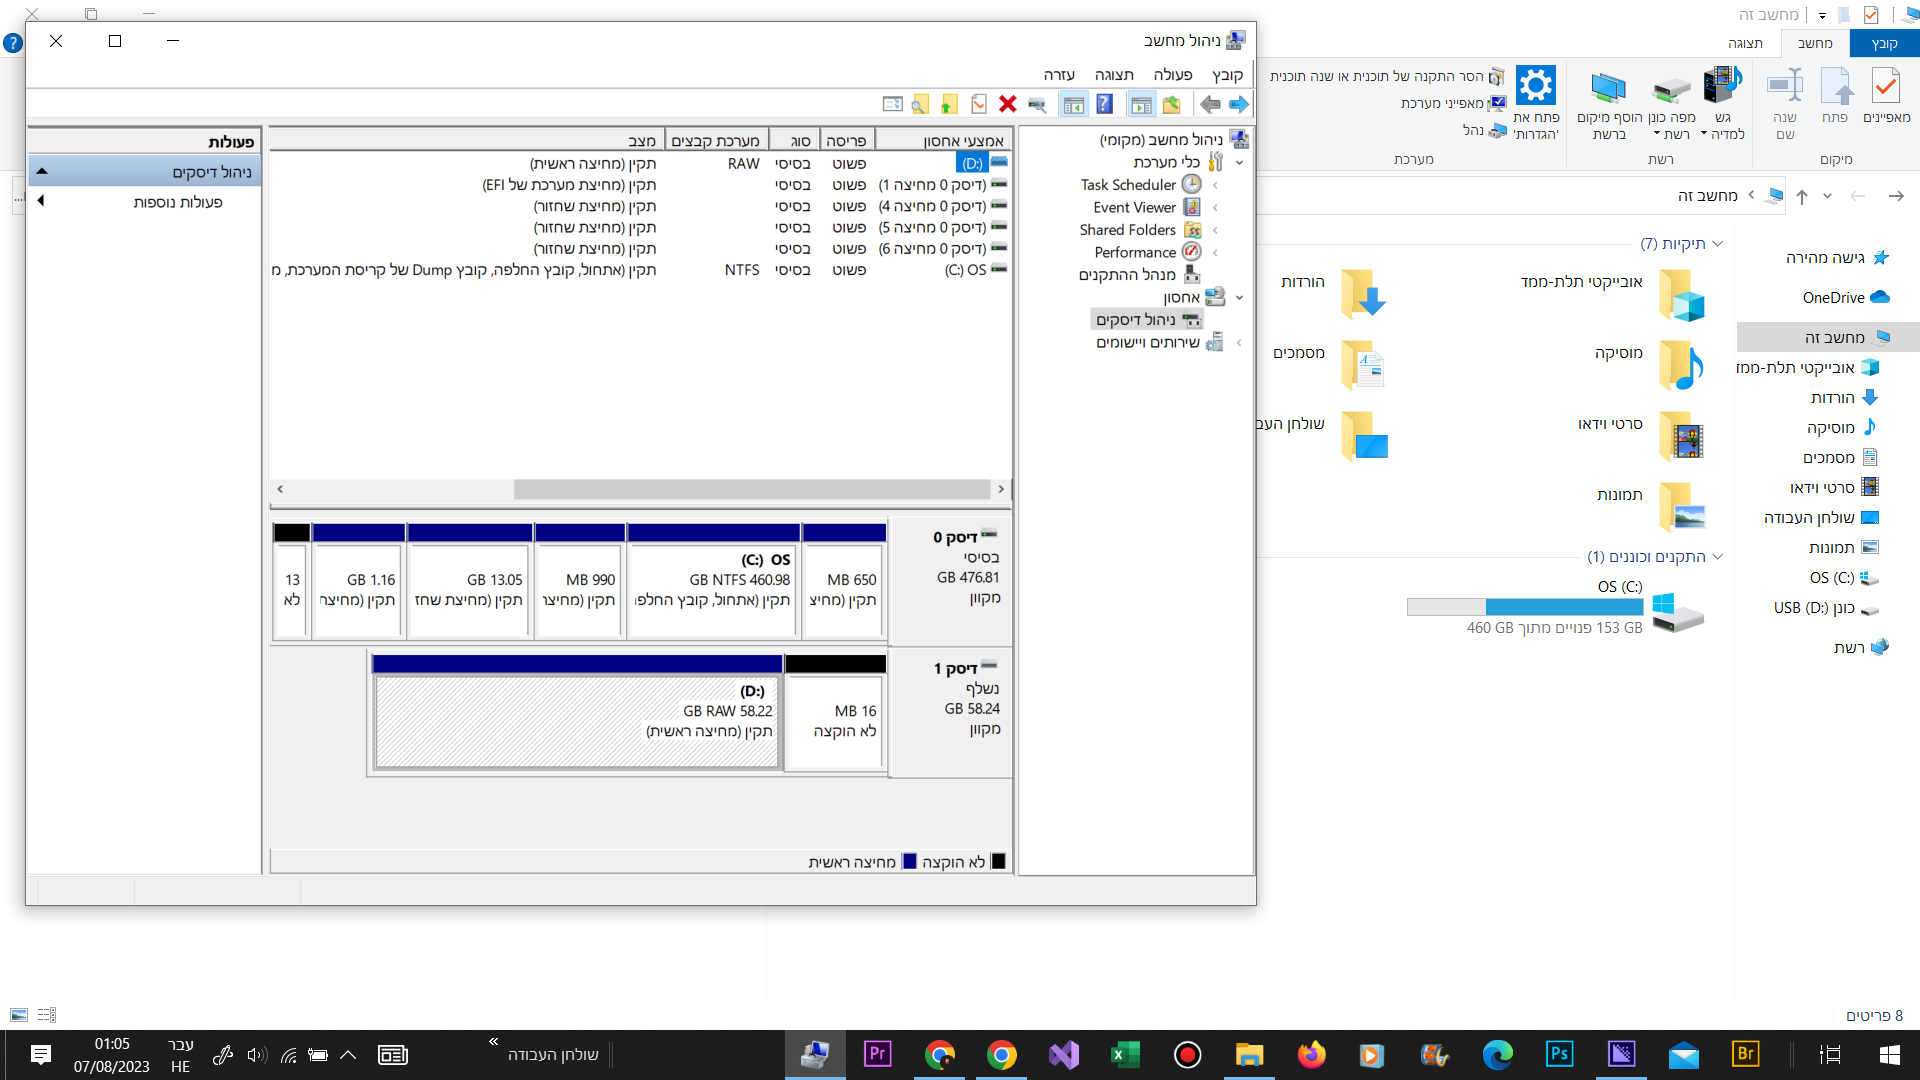Screen dimensions: 1920x1080
Task: Click the Layout (פריסה) column header
Action: pos(846,141)
